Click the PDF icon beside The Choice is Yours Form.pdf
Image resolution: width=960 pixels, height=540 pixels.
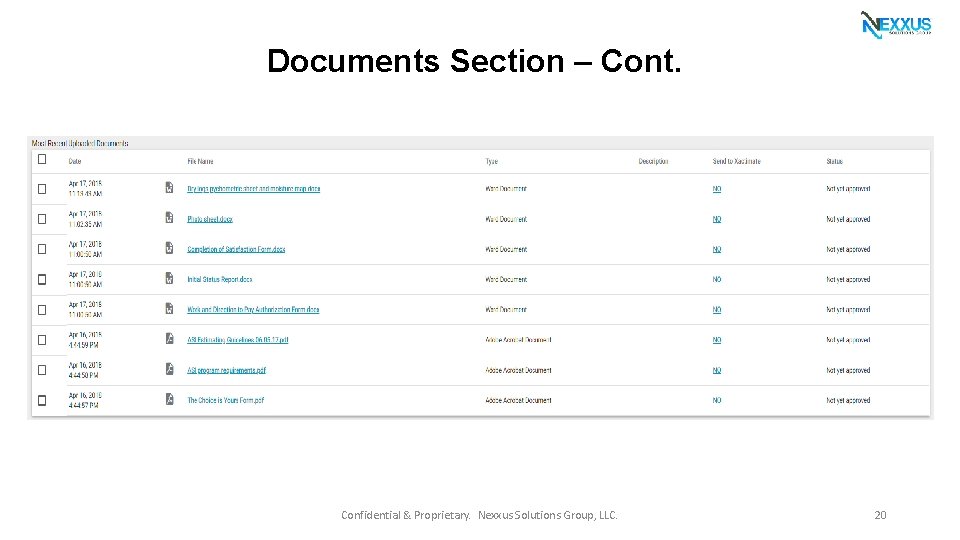(x=169, y=399)
